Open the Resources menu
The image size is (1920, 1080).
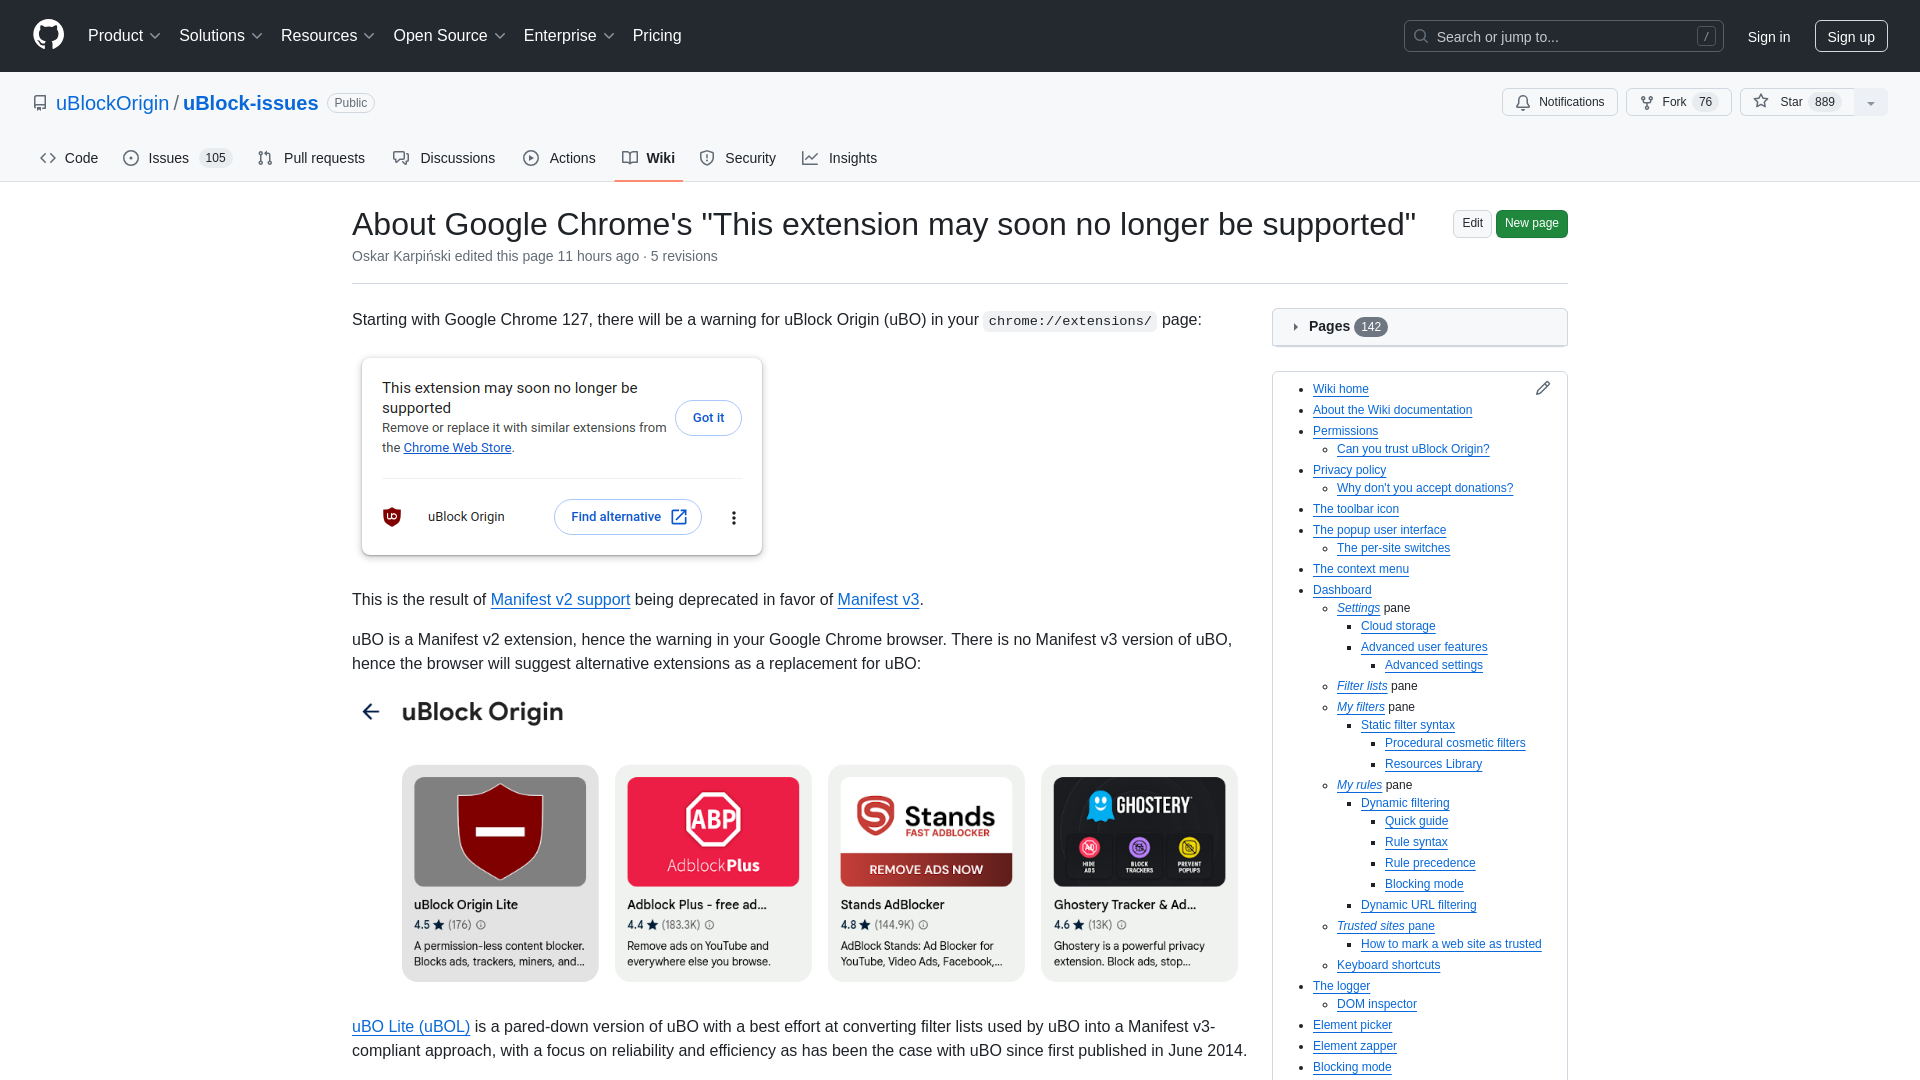click(x=328, y=35)
